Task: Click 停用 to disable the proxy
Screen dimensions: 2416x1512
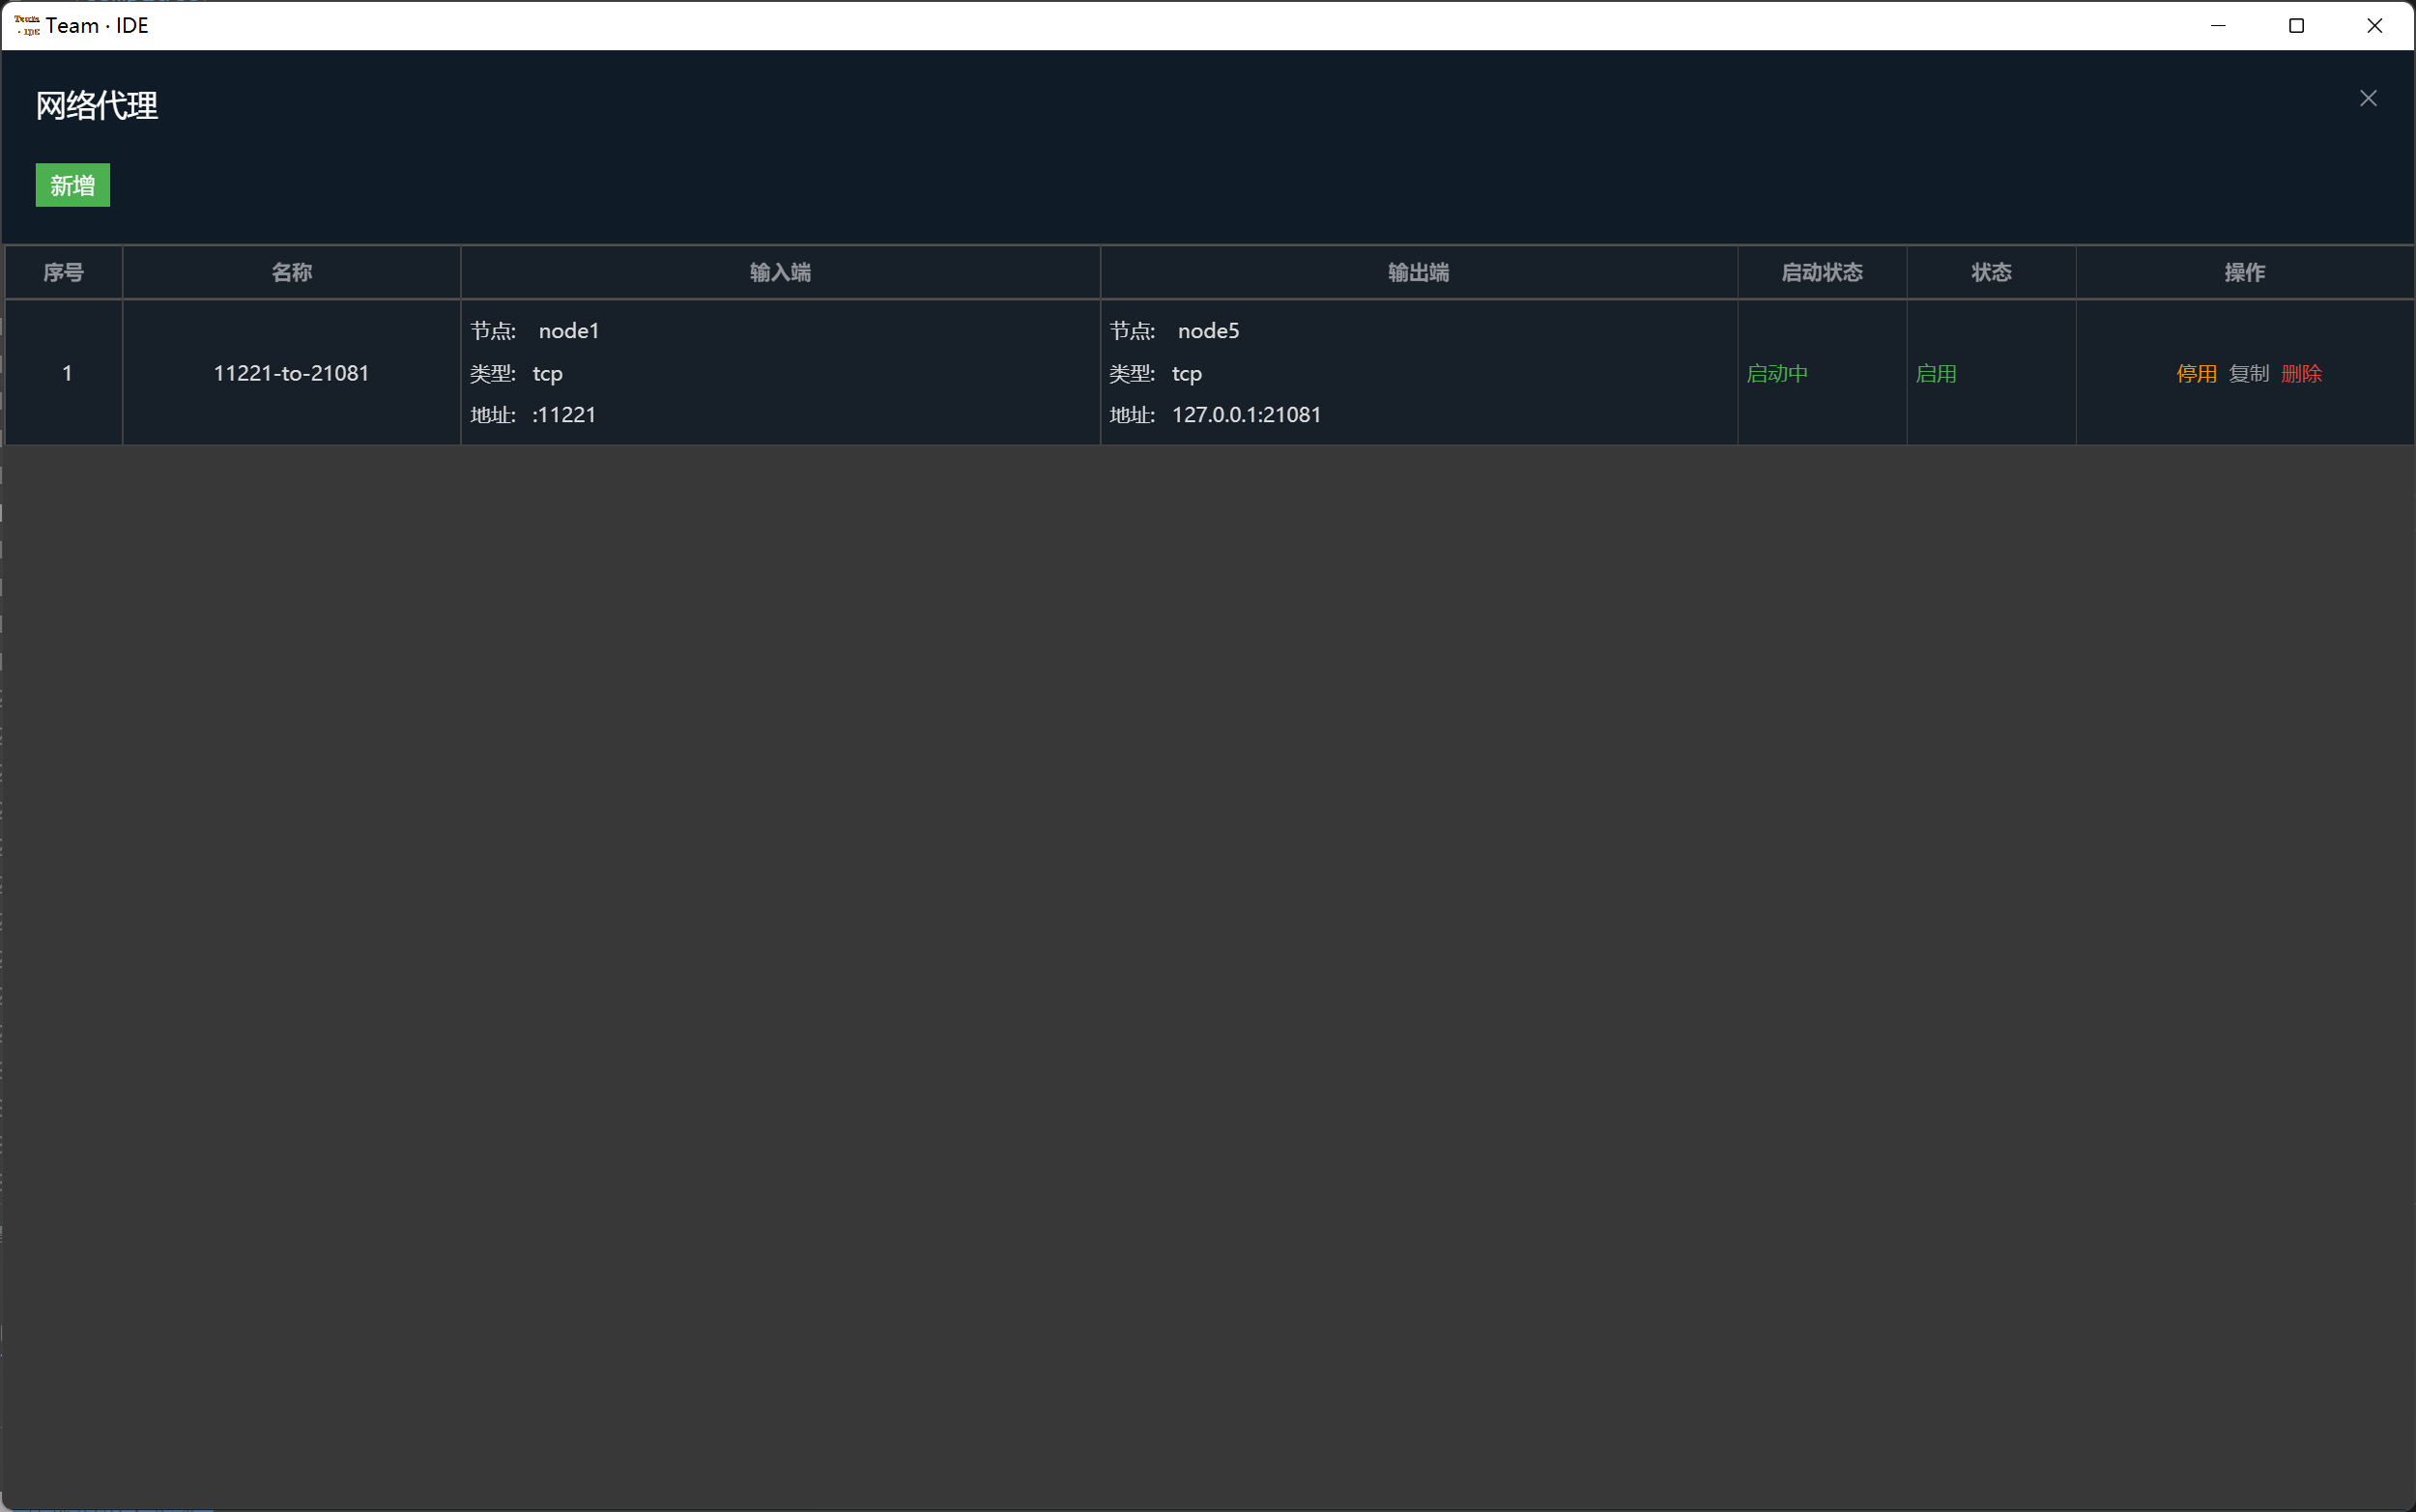Action: tap(2196, 373)
